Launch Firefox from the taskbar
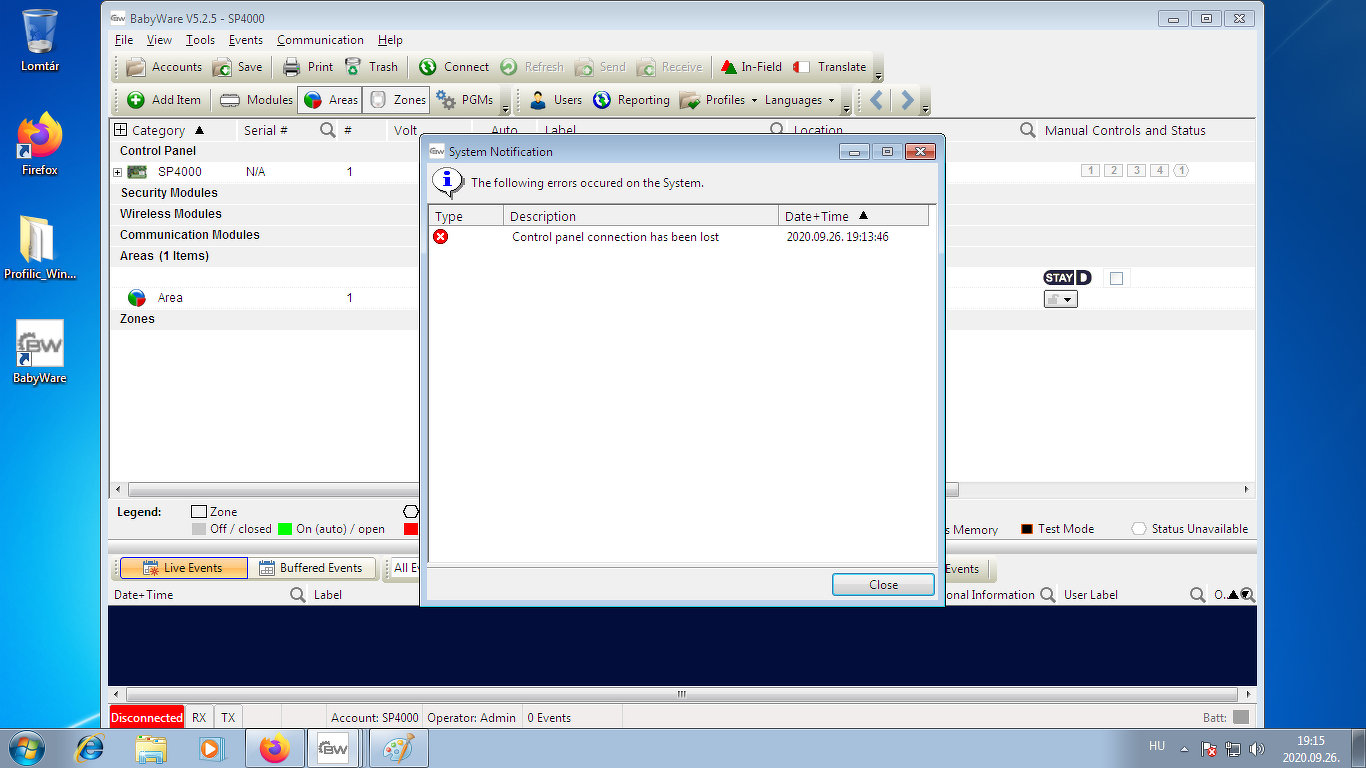The width and height of the screenshot is (1366, 768). coord(274,748)
